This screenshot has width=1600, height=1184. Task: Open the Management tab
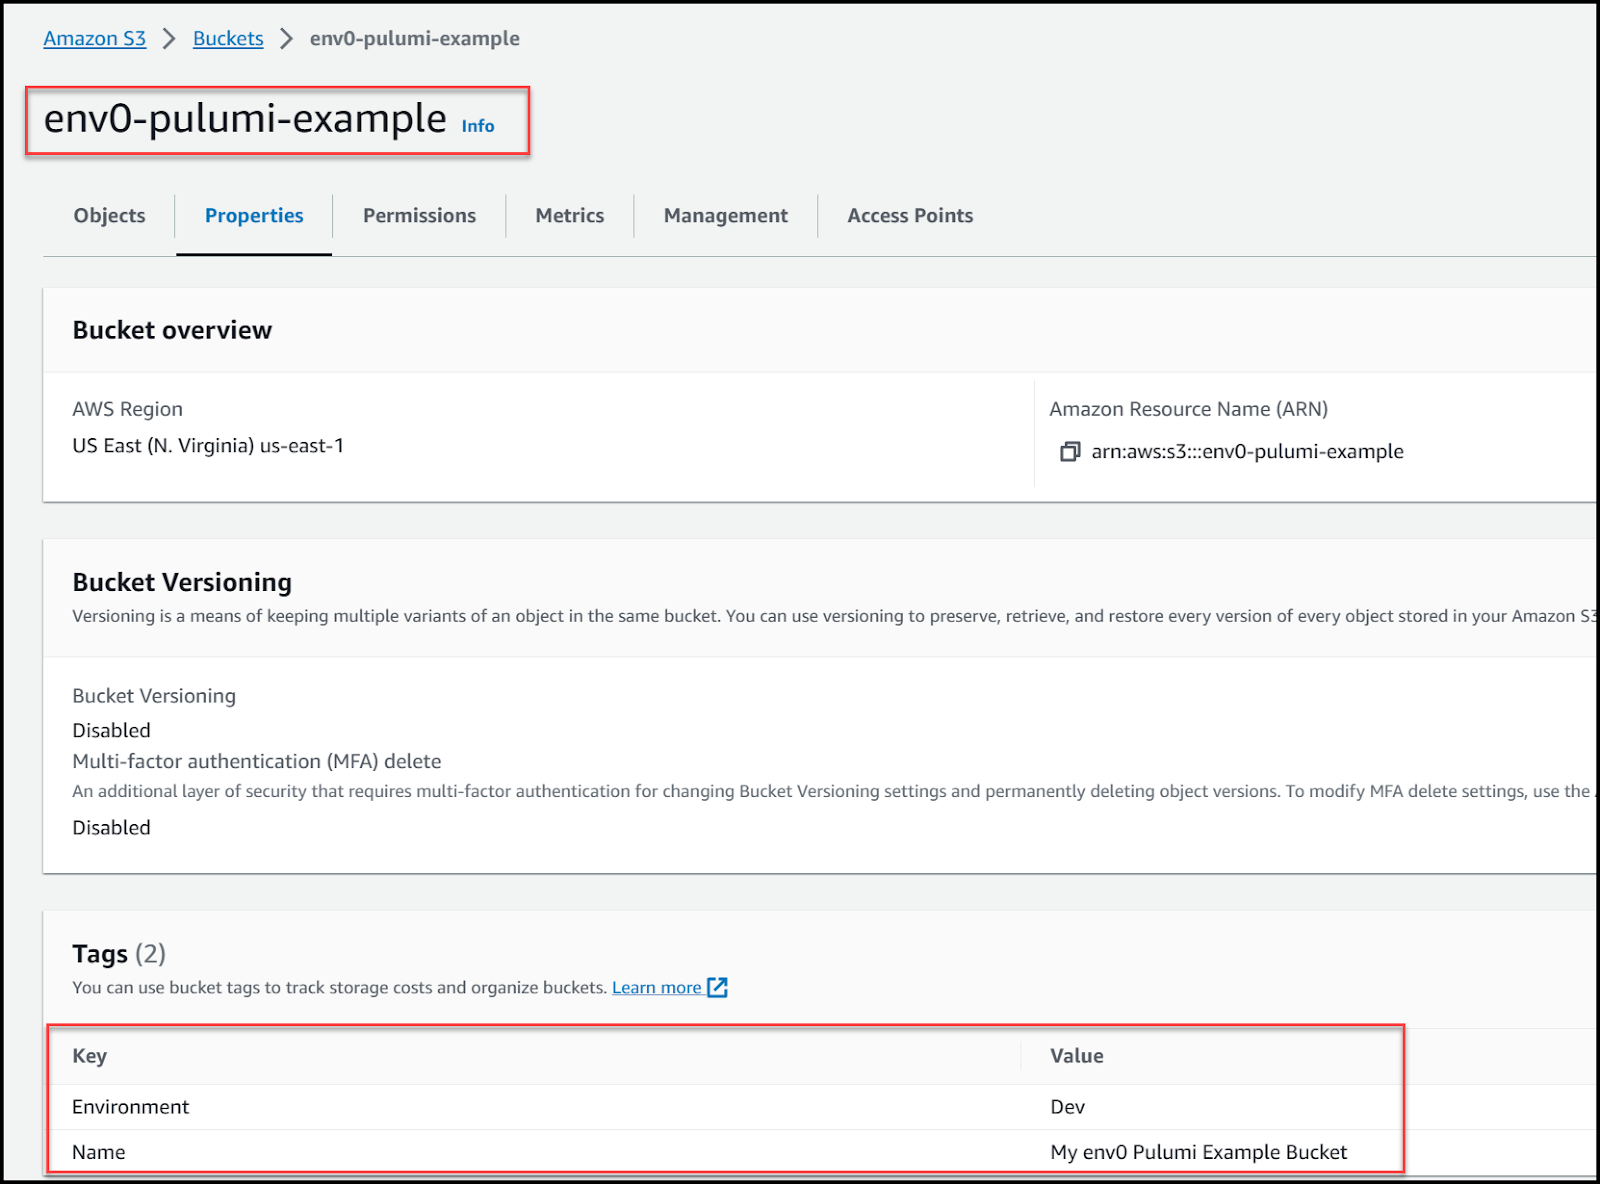point(726,216)
